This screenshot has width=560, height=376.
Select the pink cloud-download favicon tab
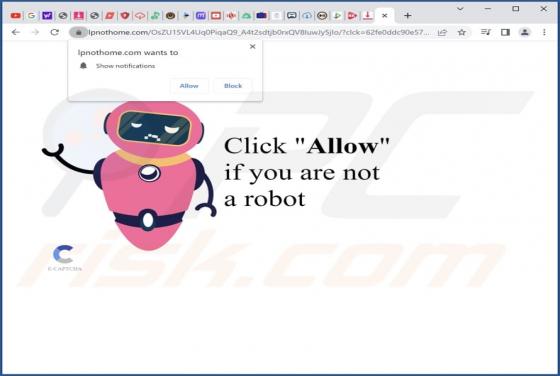coord(140,16)
